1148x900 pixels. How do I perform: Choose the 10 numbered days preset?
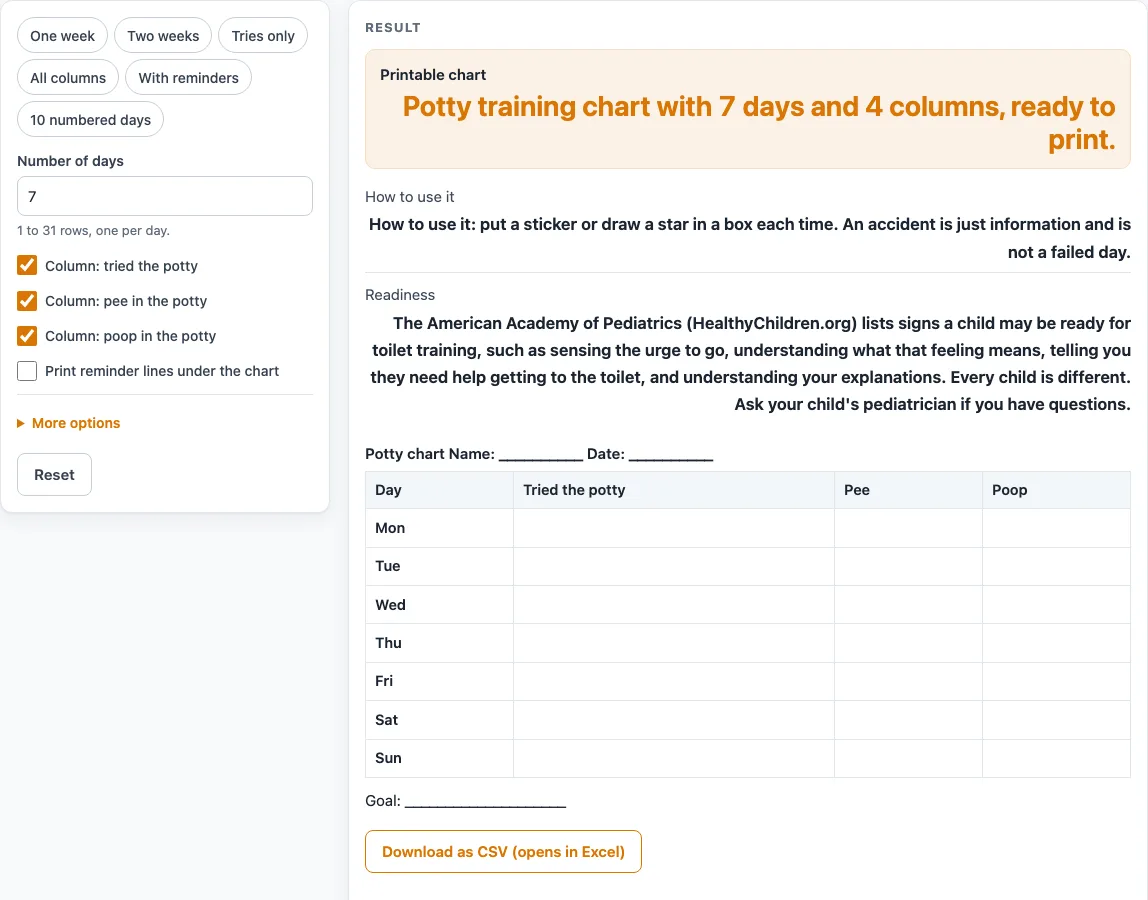(90, 119)
